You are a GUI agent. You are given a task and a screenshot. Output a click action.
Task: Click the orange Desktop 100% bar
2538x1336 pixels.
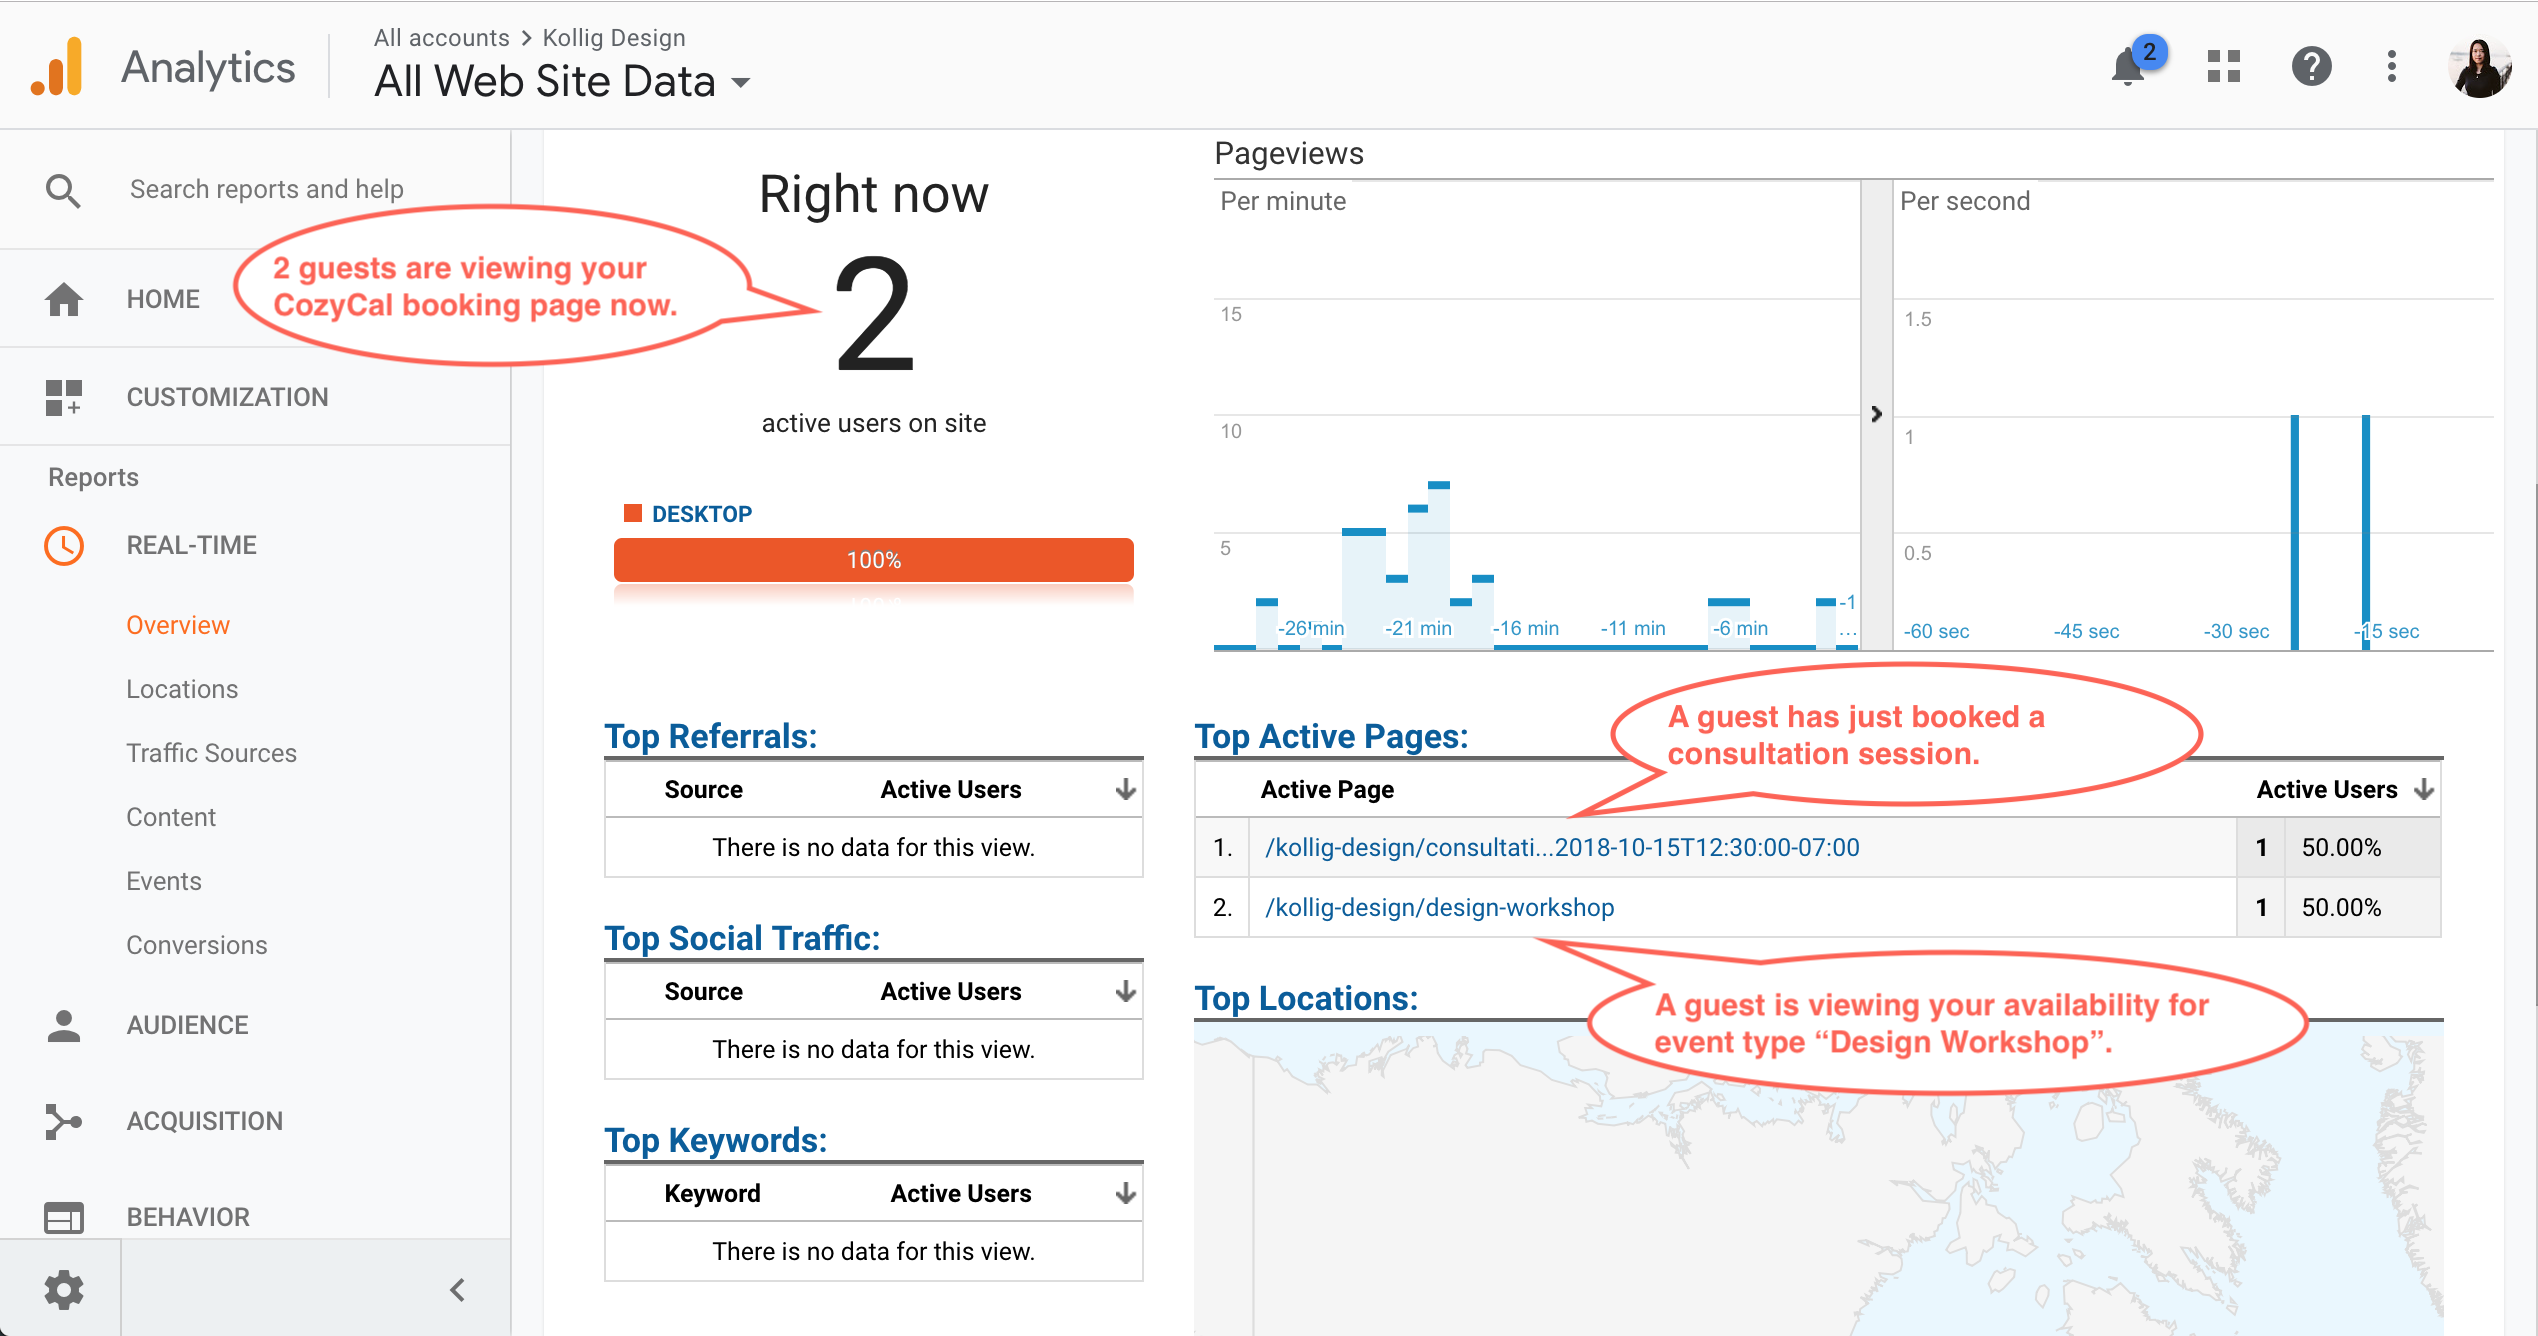pos(873,560)
